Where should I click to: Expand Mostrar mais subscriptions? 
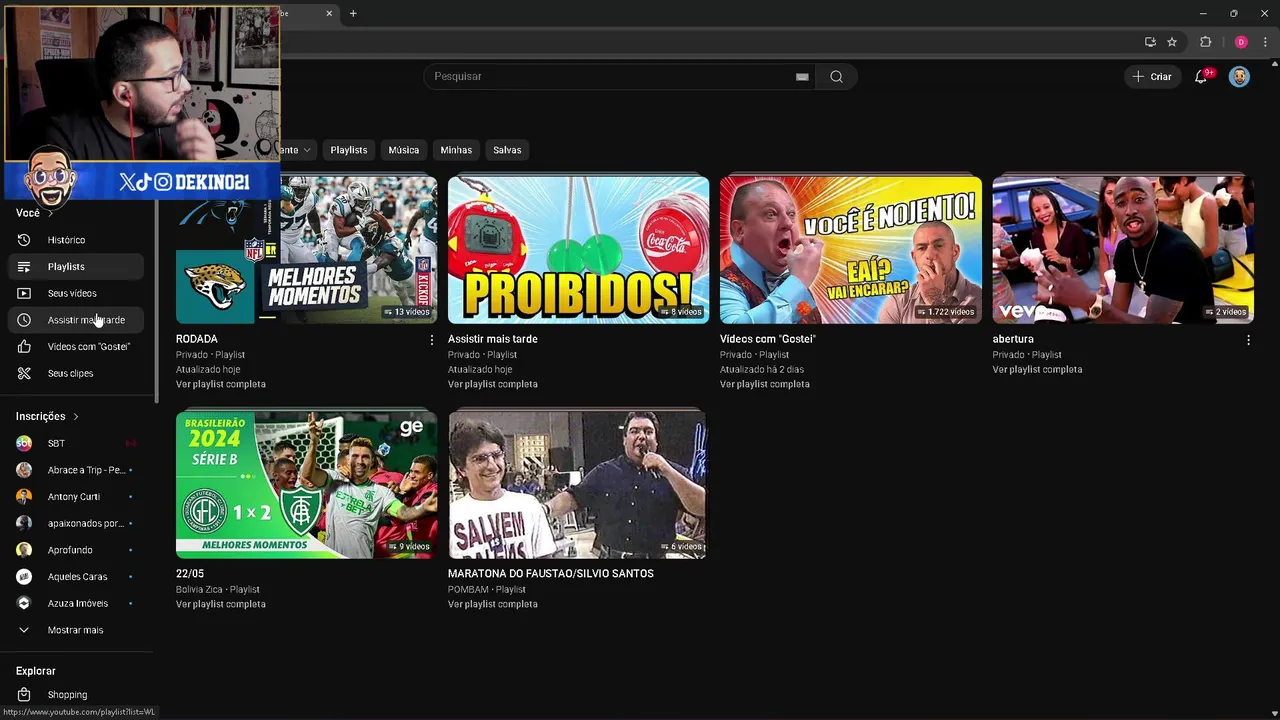click(75, 630)
